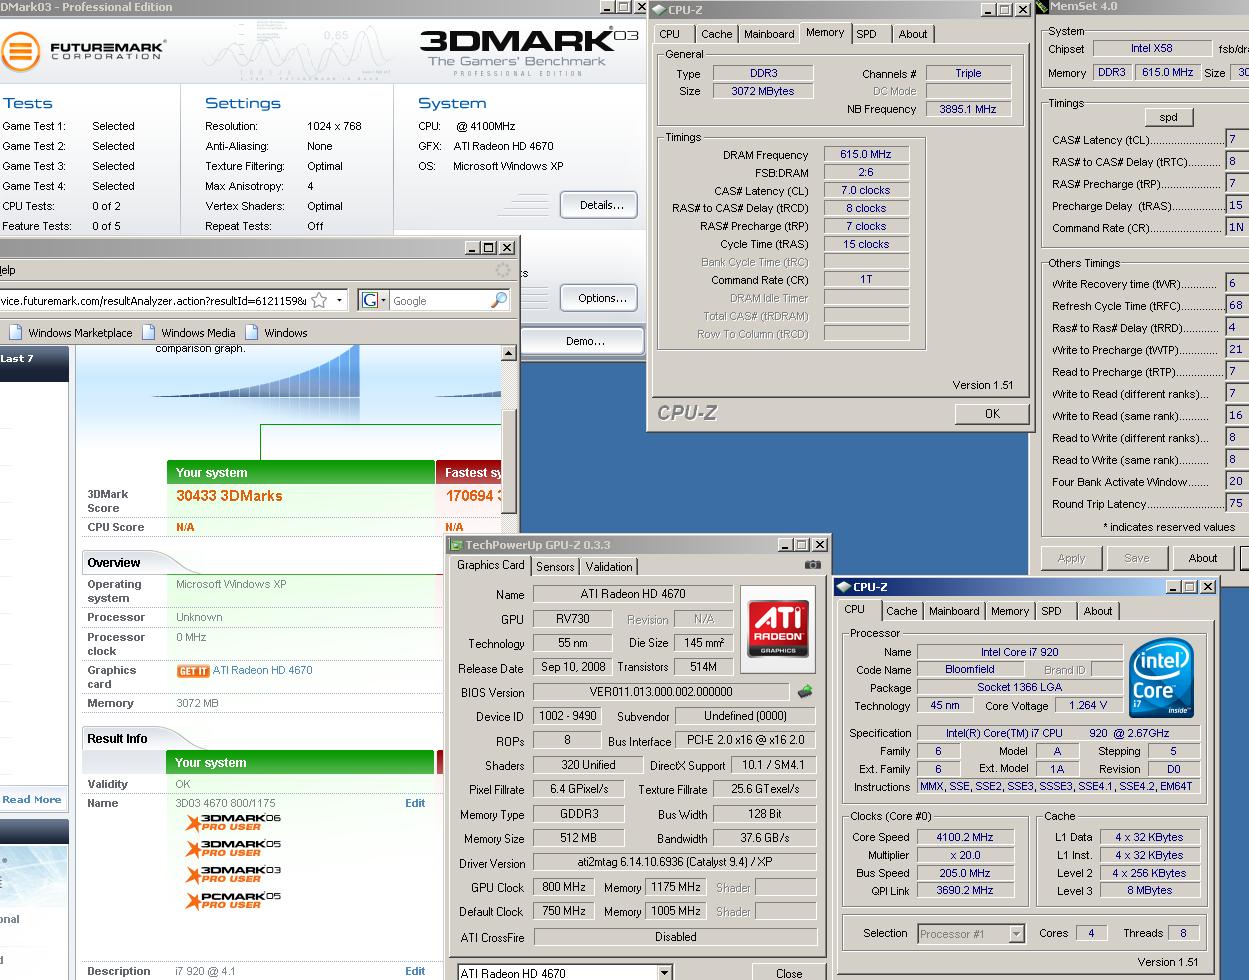The width and height of the screenshot is (1249, 980).
Task: Open the About tab in lower CPU-Z window
Action: 1098,611
